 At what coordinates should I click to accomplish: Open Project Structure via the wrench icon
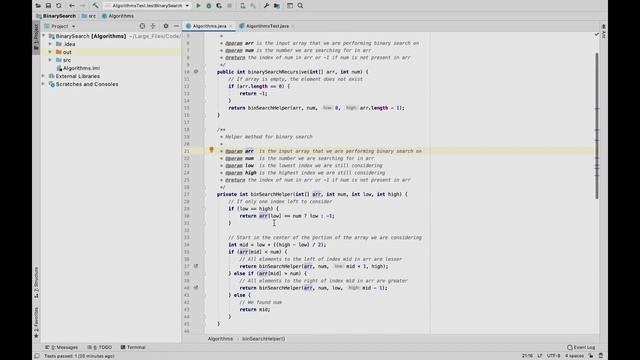[x=266, y=6]
